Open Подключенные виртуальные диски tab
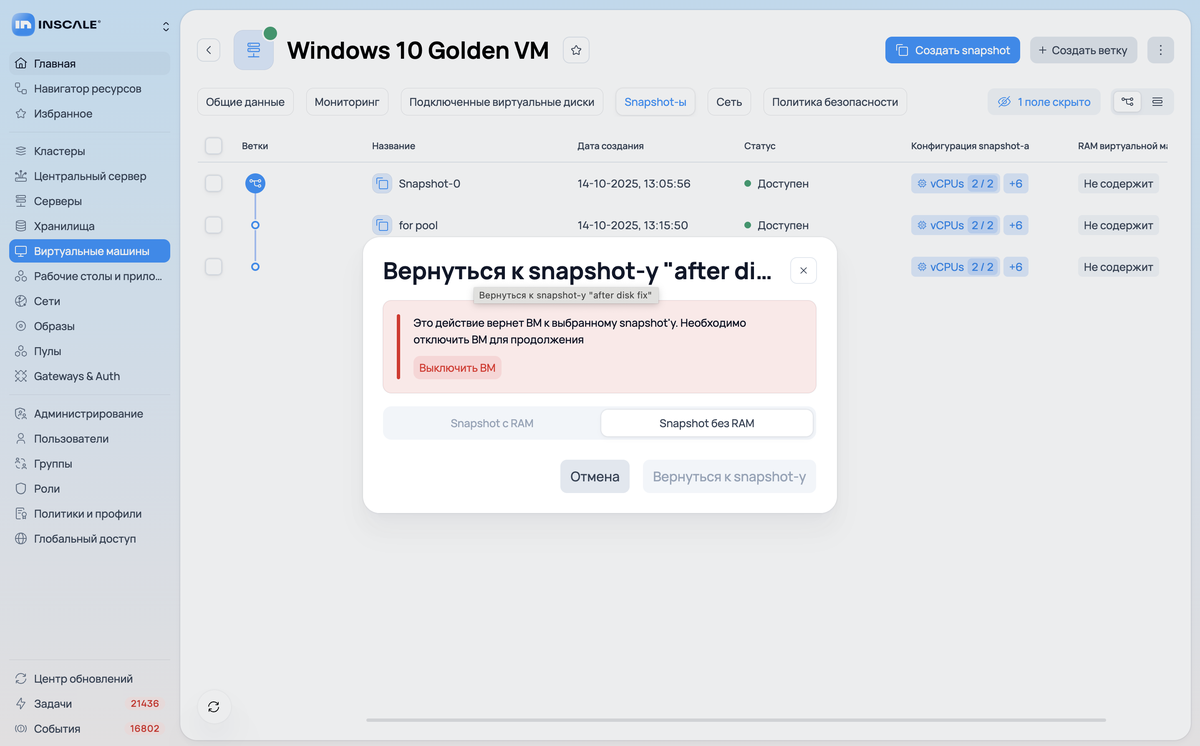The width and height of the screenshot is (1200, 746). [502, 102]
